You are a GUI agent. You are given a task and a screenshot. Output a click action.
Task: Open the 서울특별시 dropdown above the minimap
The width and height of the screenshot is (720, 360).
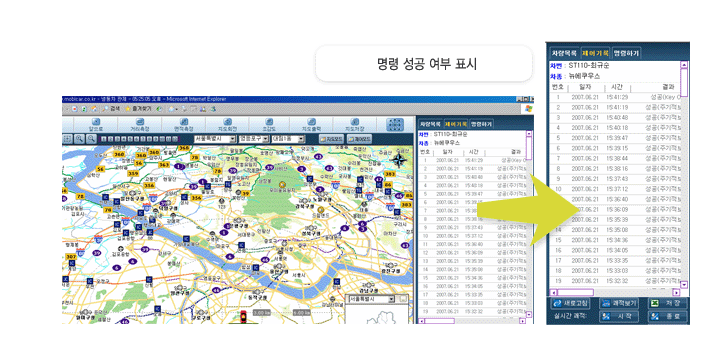click(x=371, y=299)
